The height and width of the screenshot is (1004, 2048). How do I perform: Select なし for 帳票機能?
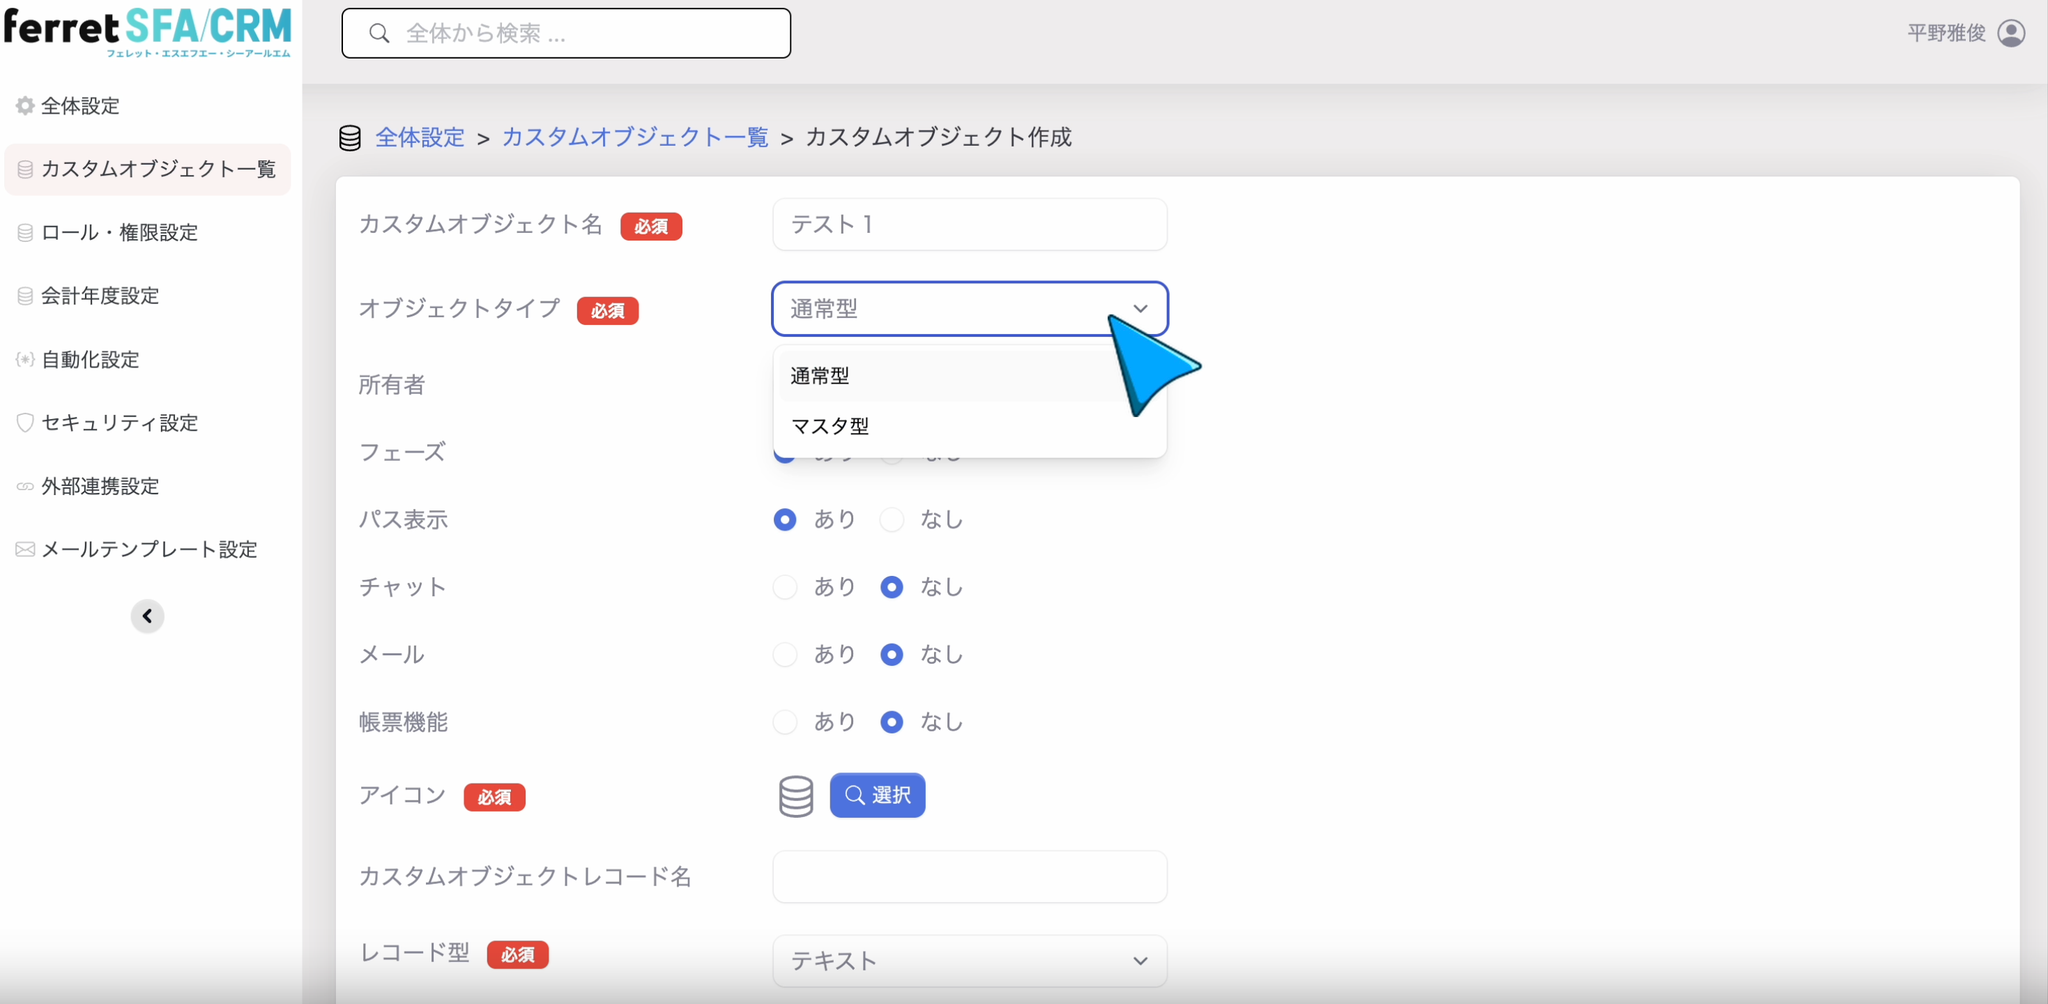[x=892, y=722]
